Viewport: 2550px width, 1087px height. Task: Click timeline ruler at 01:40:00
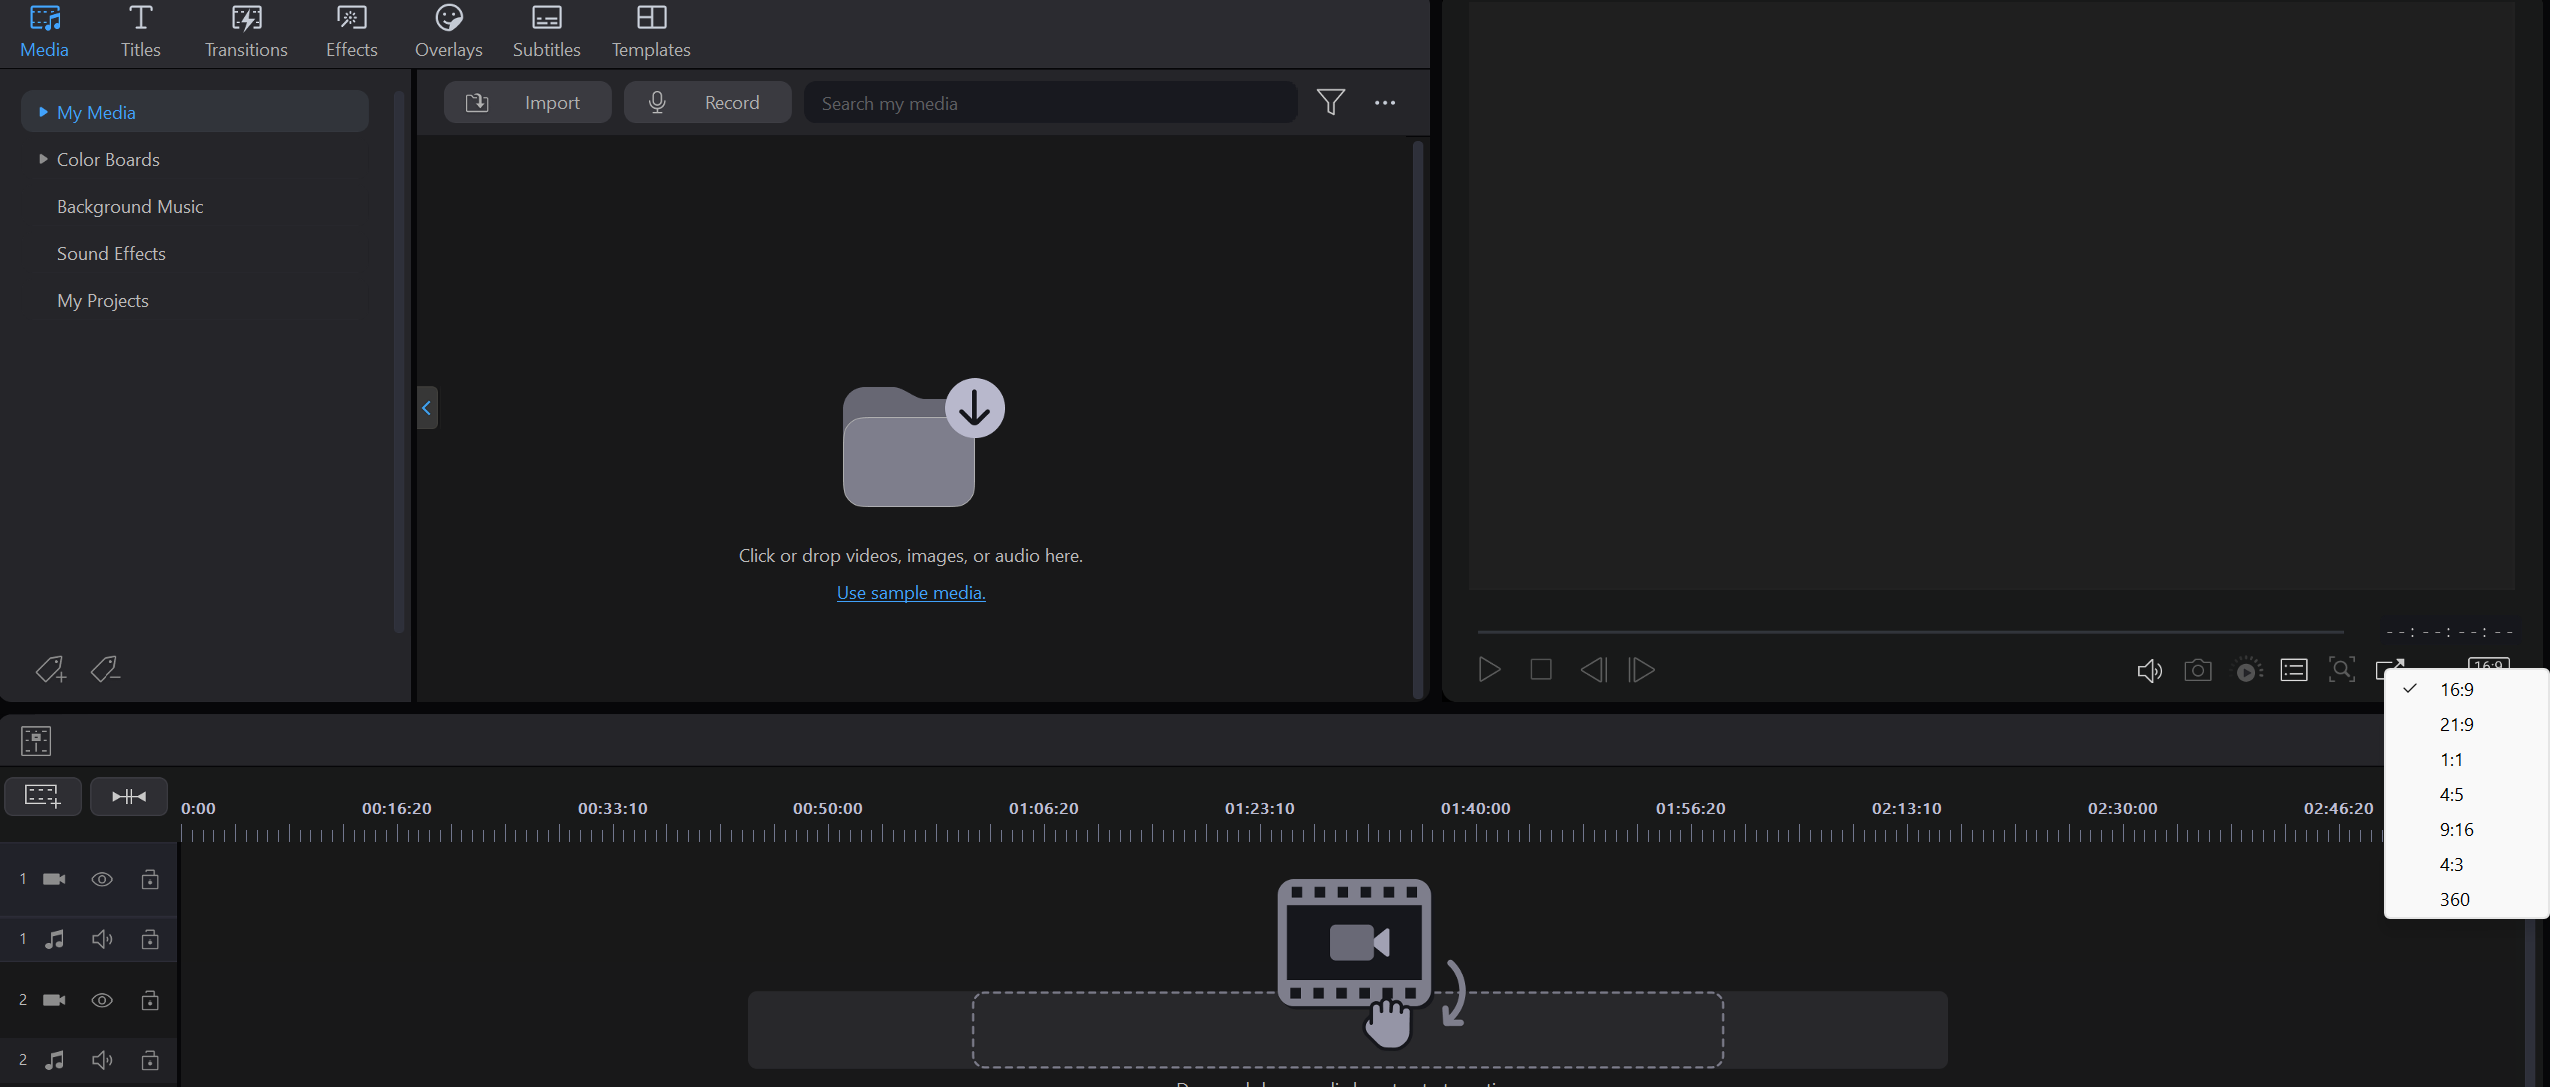(x=1475, y=808)
